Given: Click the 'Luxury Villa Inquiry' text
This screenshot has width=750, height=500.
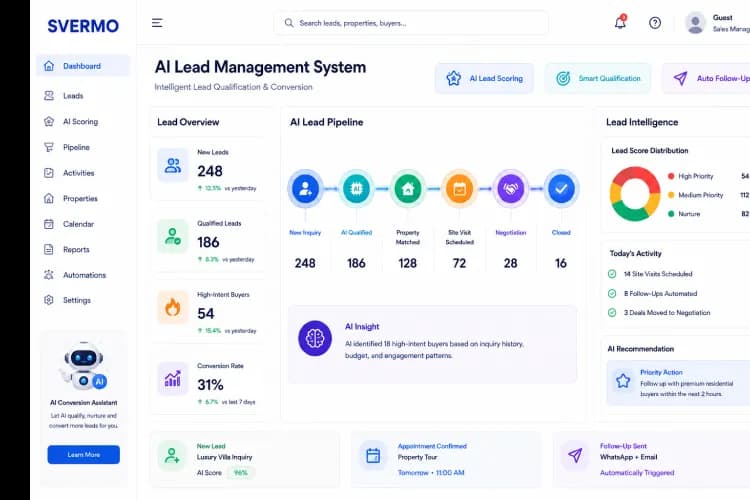Looking at the screenshot, I should pyautogui.click(x=224, y=457).
